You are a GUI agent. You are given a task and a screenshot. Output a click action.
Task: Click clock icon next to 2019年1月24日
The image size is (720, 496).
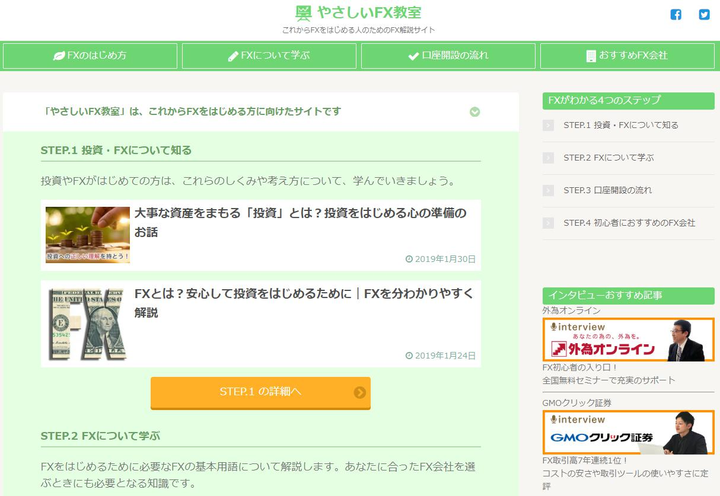point(409,355)
